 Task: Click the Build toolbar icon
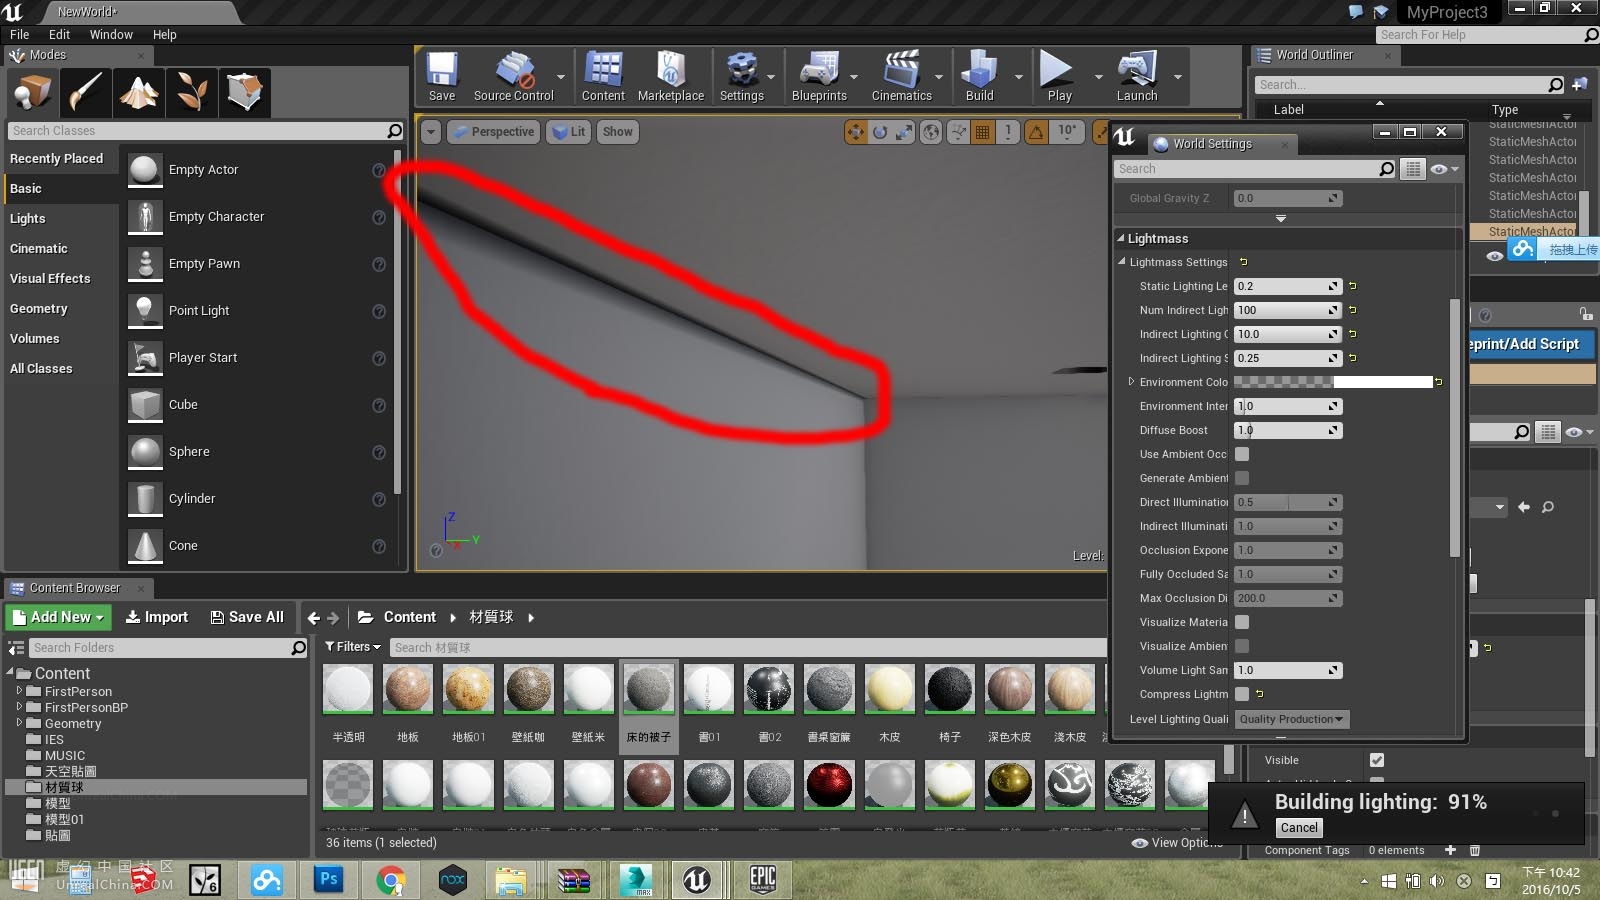[x=979, y=76]
